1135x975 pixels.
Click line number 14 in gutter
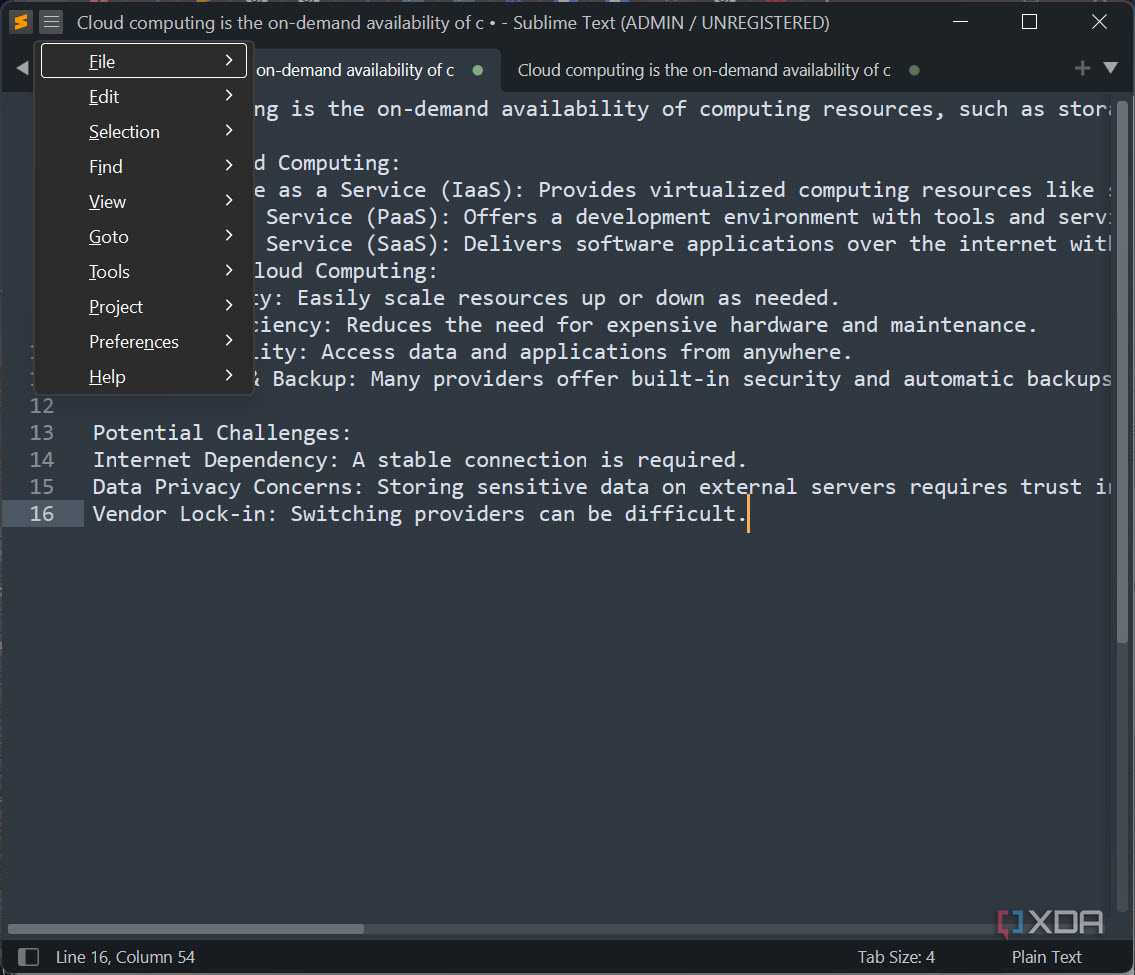click(42, 460)
